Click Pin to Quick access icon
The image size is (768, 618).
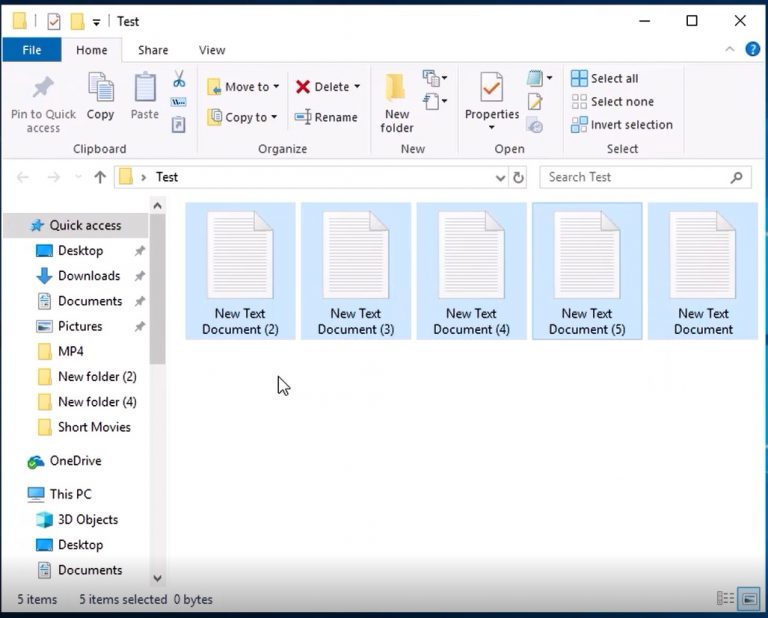pos(43,88)
